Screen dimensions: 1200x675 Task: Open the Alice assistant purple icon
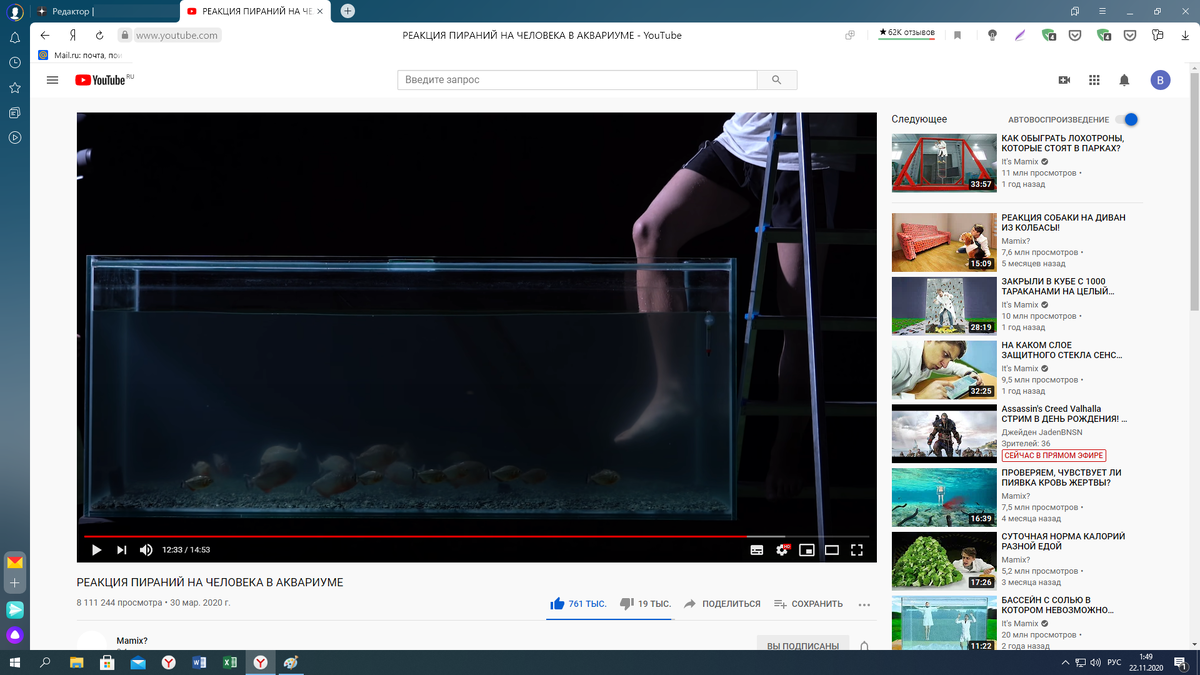[15, 634]
